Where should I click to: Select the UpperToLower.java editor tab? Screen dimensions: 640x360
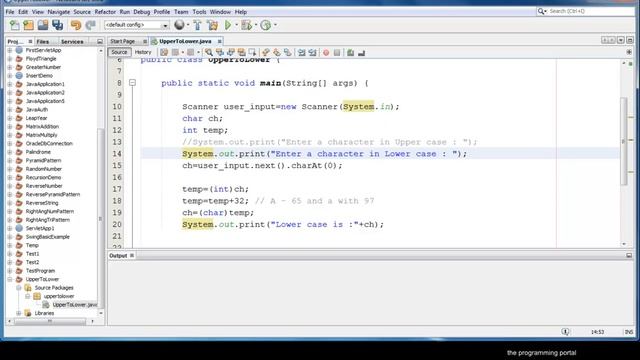point(185,41)
